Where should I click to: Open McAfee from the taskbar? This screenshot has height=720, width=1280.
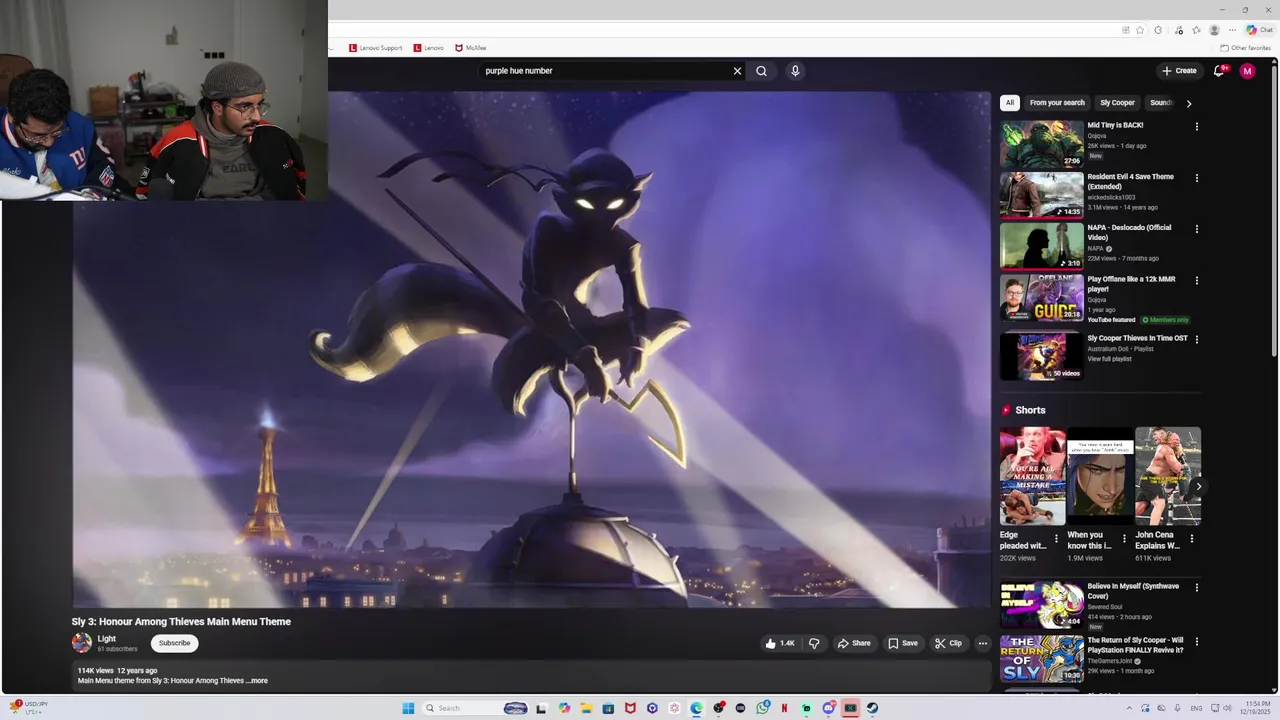pos(630,708)
